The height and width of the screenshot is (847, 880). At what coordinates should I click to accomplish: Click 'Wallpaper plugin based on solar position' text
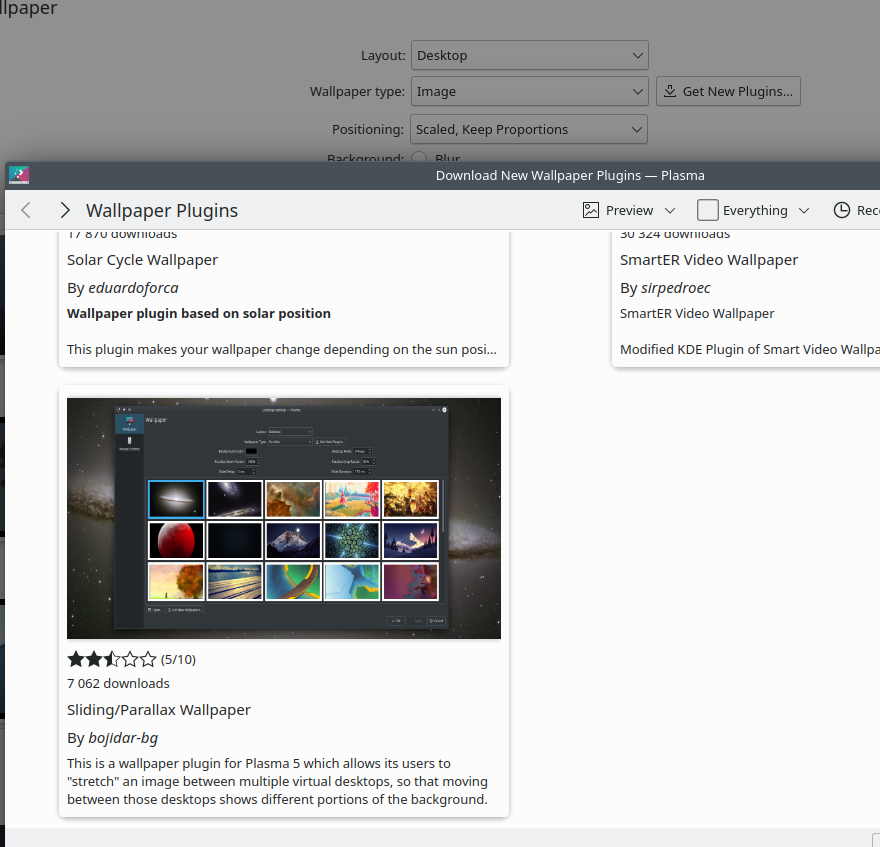coord(199,313)
